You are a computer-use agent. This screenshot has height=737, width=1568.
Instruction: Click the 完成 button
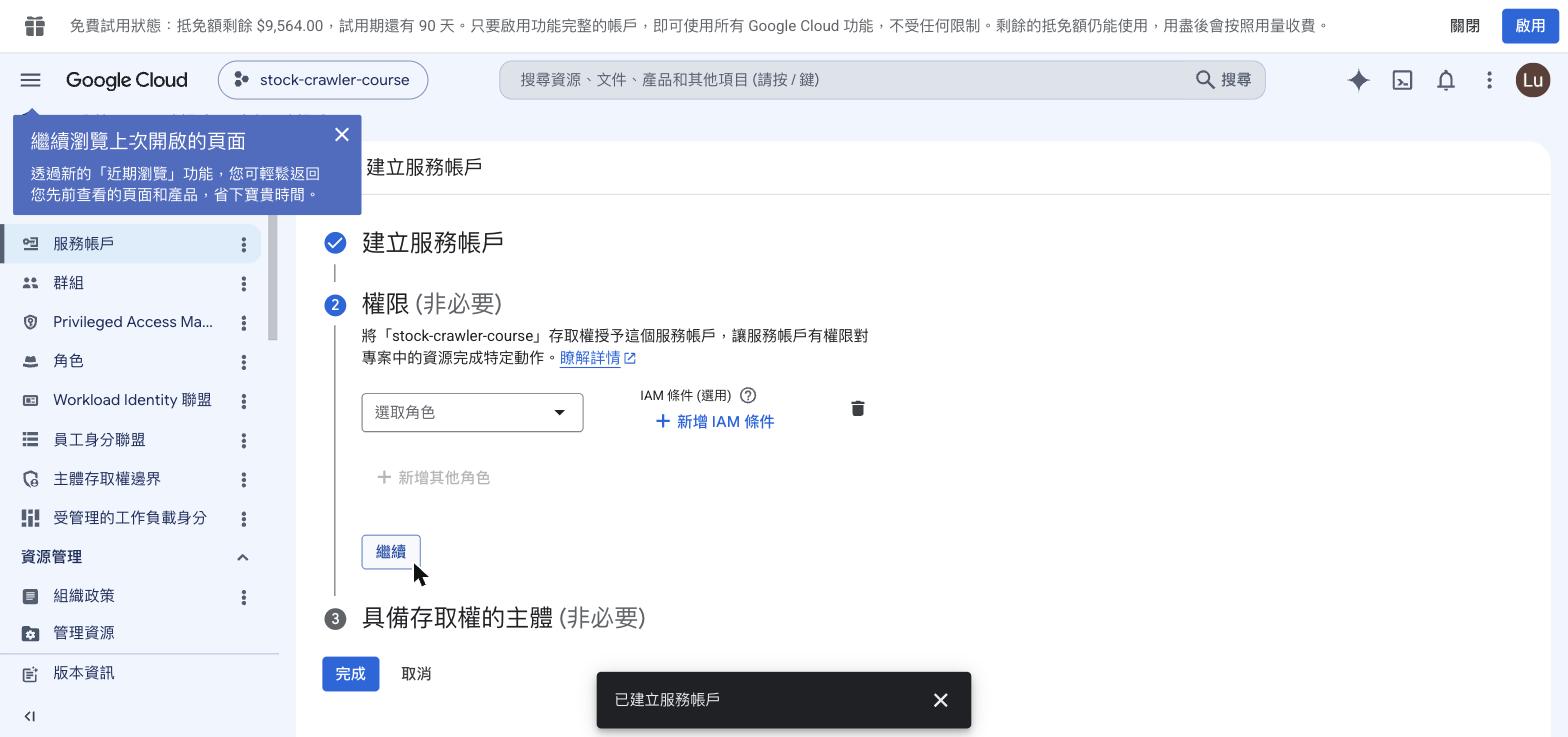[x=350, y=674]
